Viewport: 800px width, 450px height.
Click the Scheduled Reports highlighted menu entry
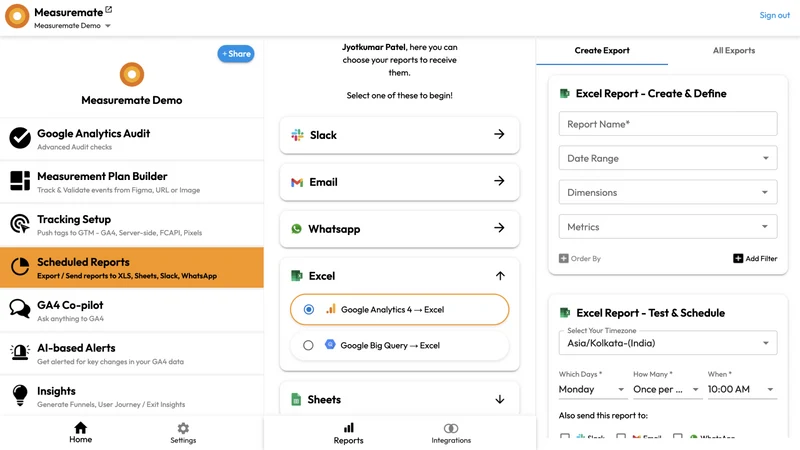(x=132, y=268)
